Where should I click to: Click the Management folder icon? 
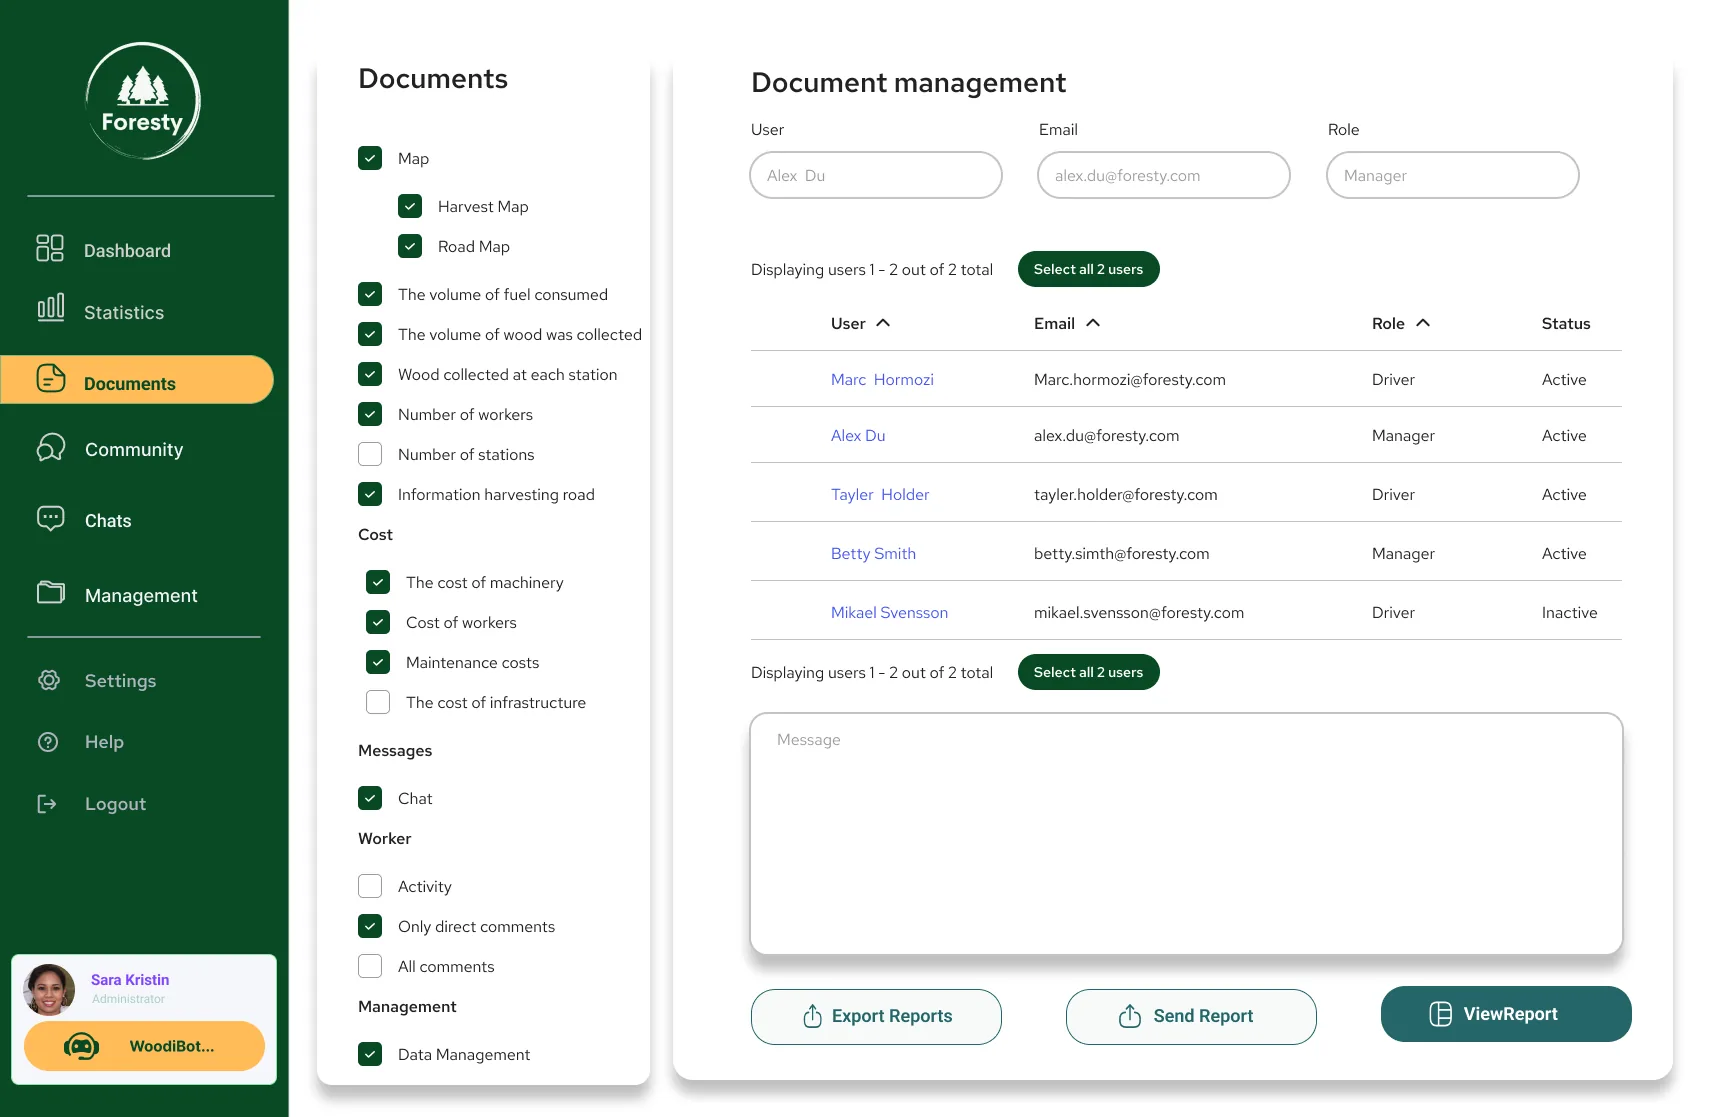(x=51, y=593)
